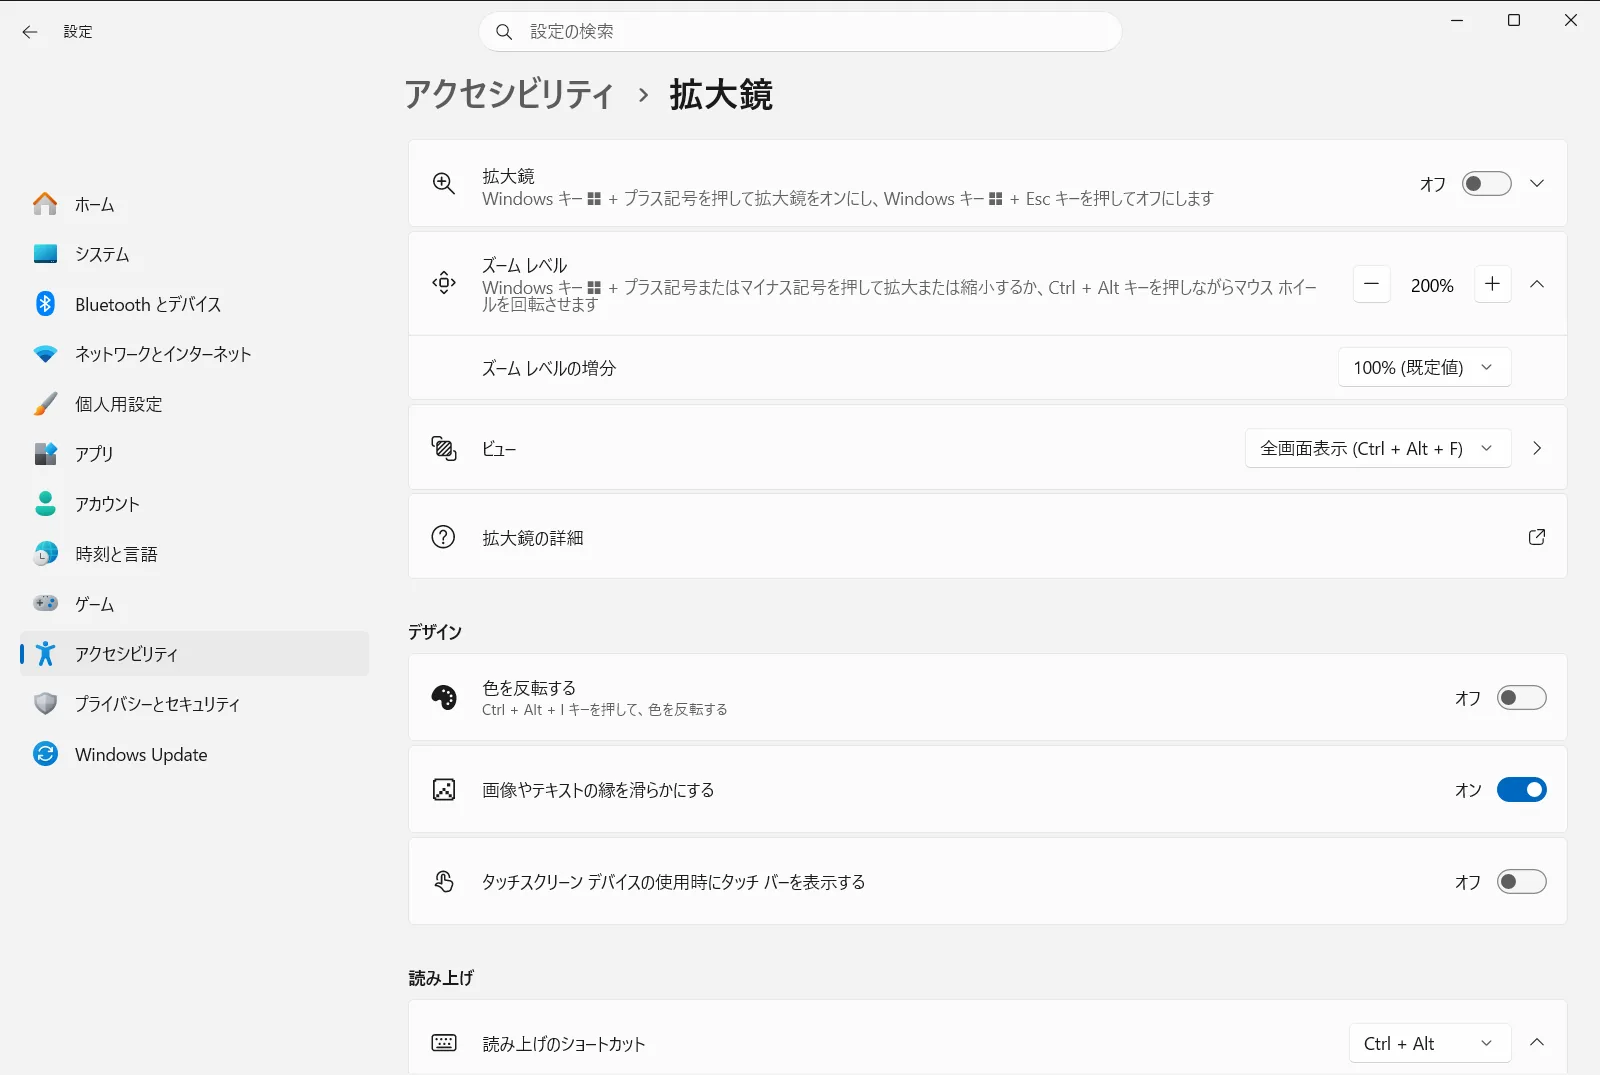Image resolution: width=1600 pixels, height=1075 pixels.
Task: Click the search magnifier icon
Action: pyautogui.click(x=505, y=32)
